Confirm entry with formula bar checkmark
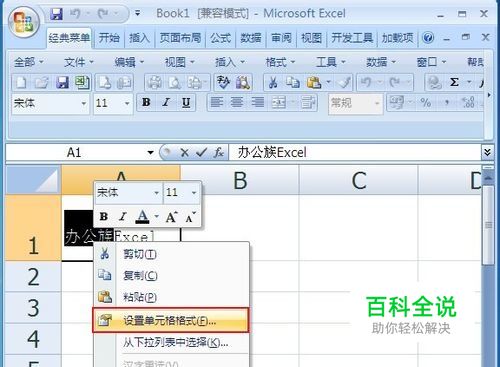This screenshot has height=367, width=500. [x=201, y=153]
